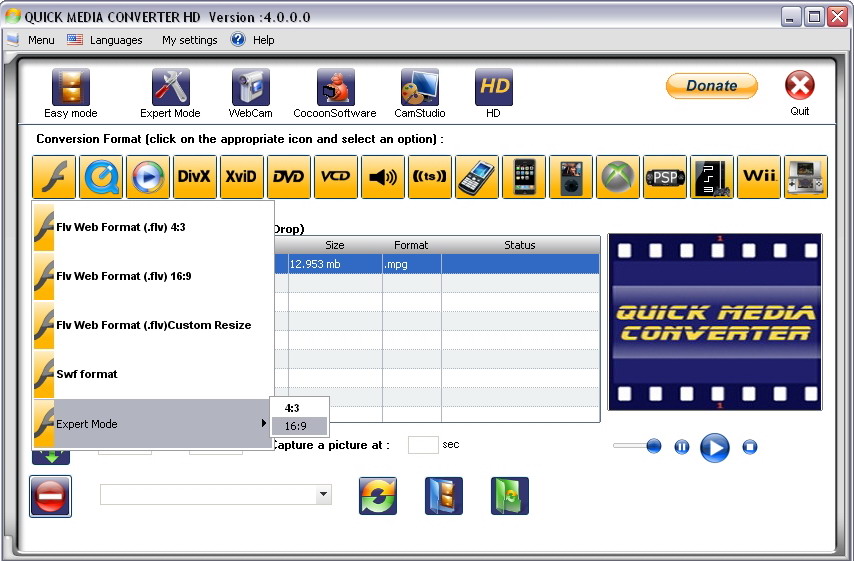Select Nintendo DS format icon
This screenshot has width=854, height=561.
coord(806,176)
